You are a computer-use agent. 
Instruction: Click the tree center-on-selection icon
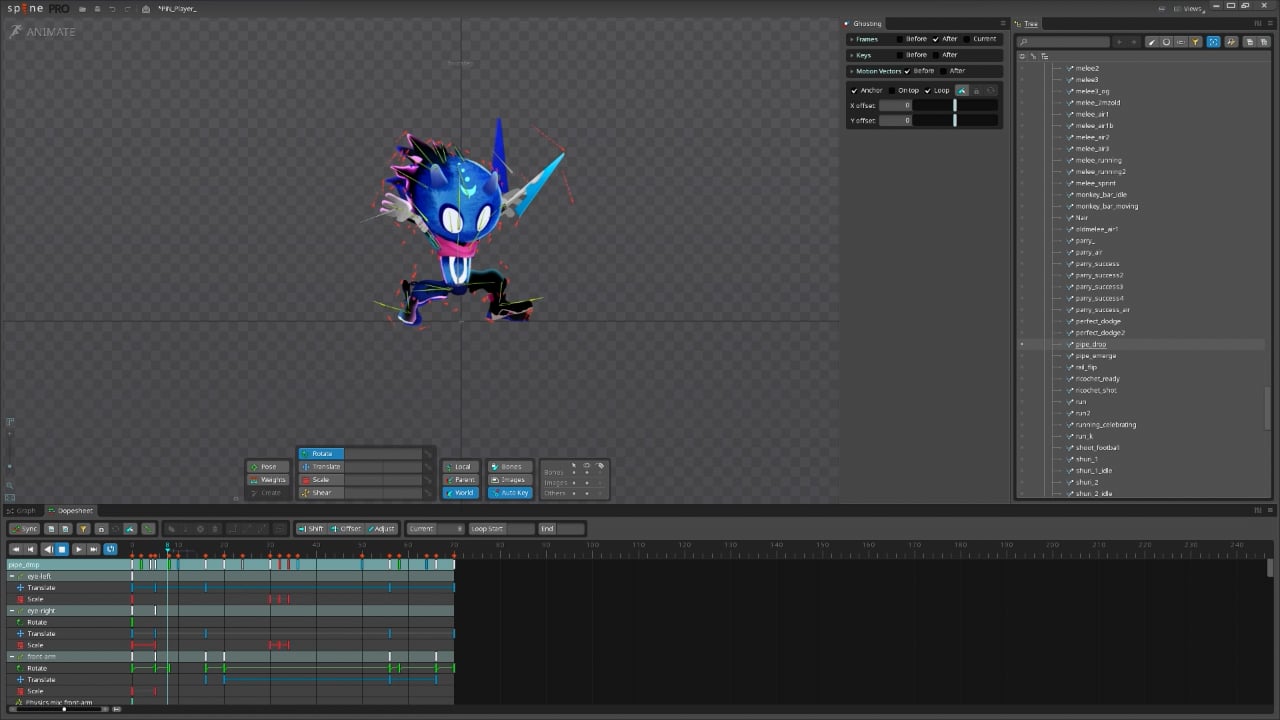click(1213, 42)
